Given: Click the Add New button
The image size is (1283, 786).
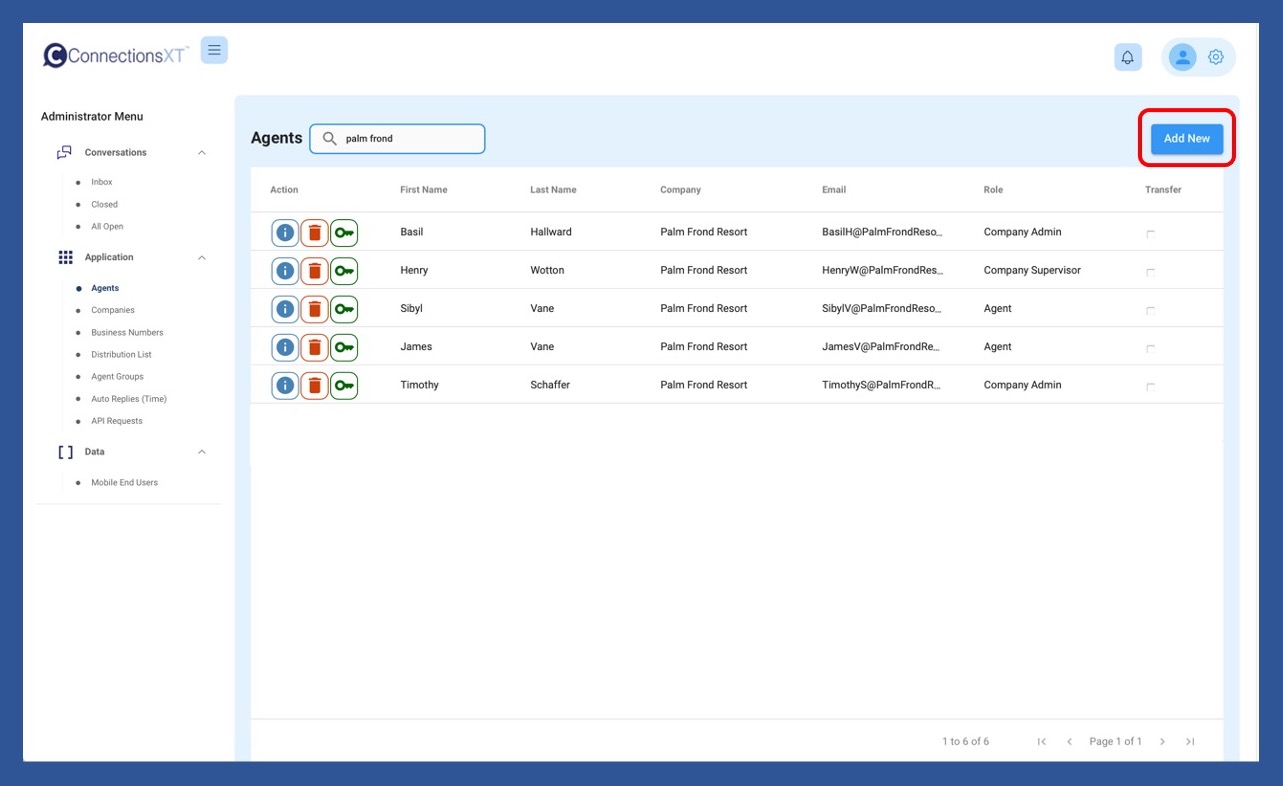Looking at the screenshot, I should (1186, 139).
